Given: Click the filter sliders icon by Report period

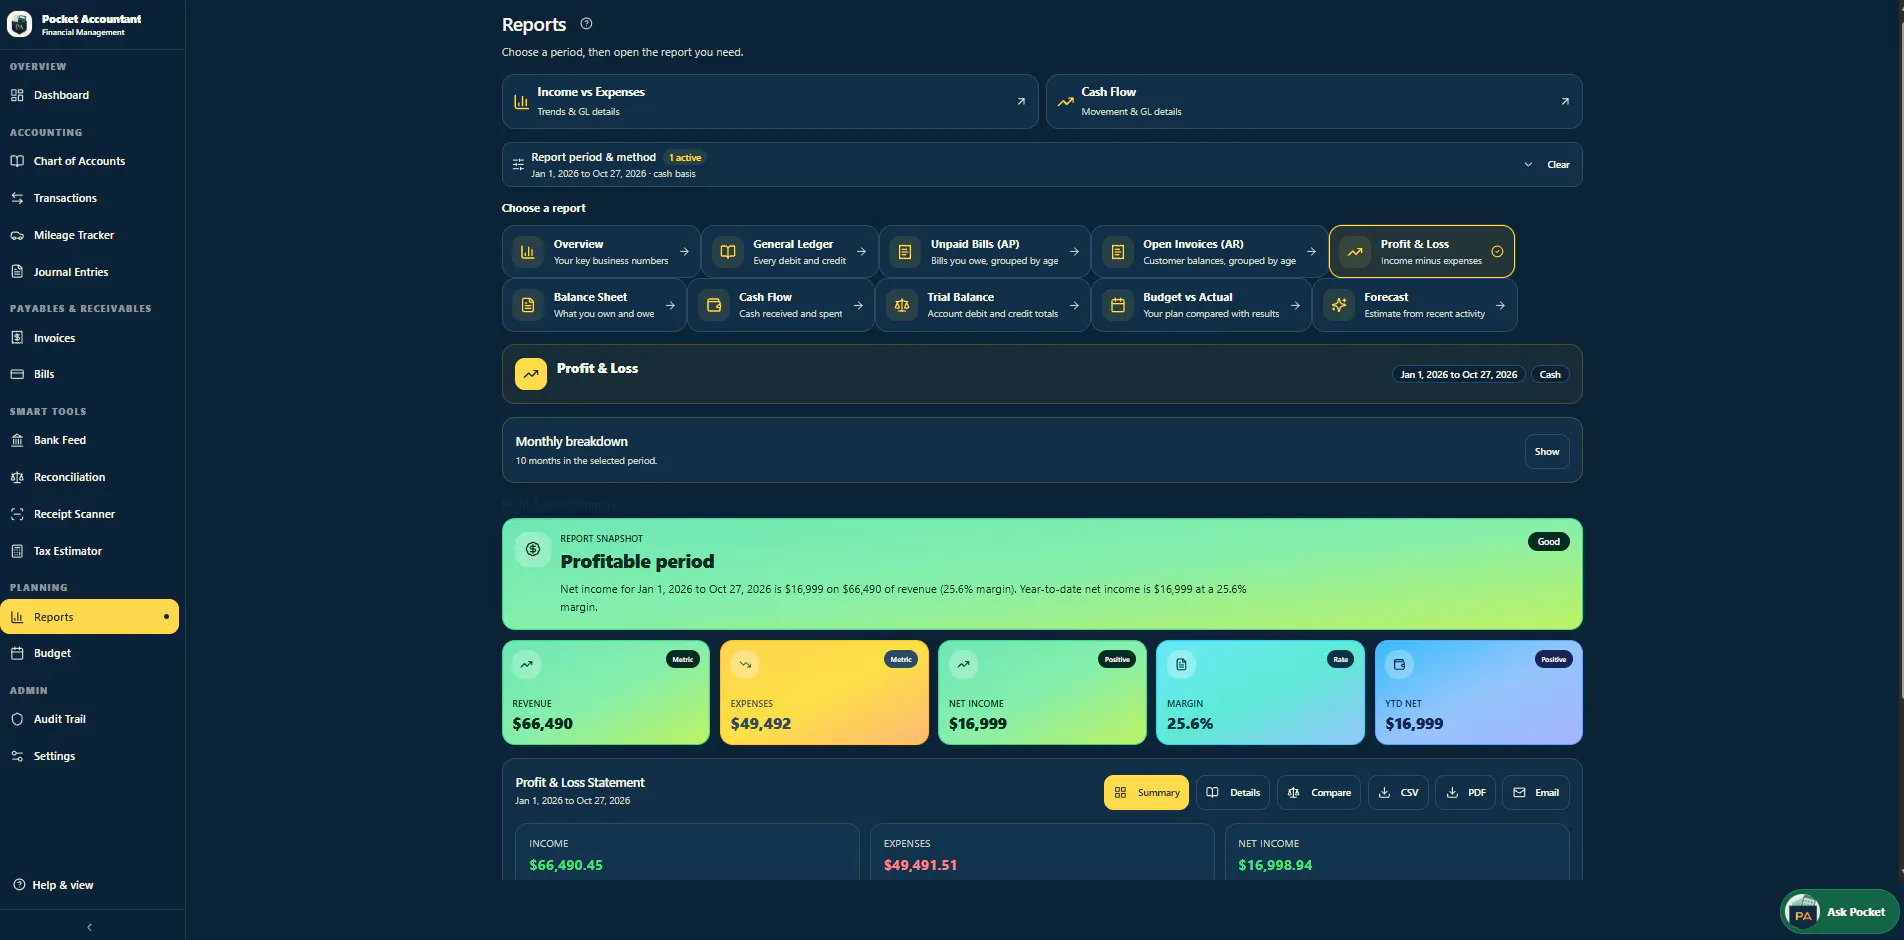Looking at the screenshot, I should (x=518, y=165).
